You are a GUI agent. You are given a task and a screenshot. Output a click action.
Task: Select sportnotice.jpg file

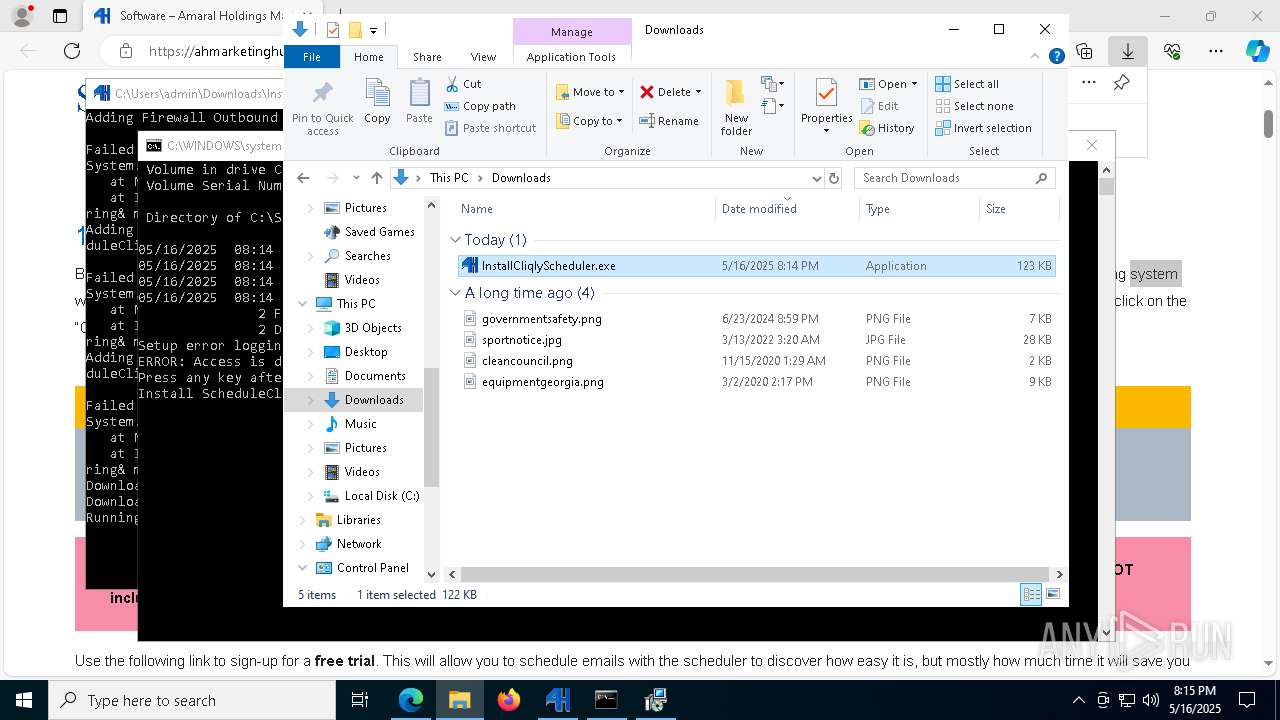click(x=756, y=340)
